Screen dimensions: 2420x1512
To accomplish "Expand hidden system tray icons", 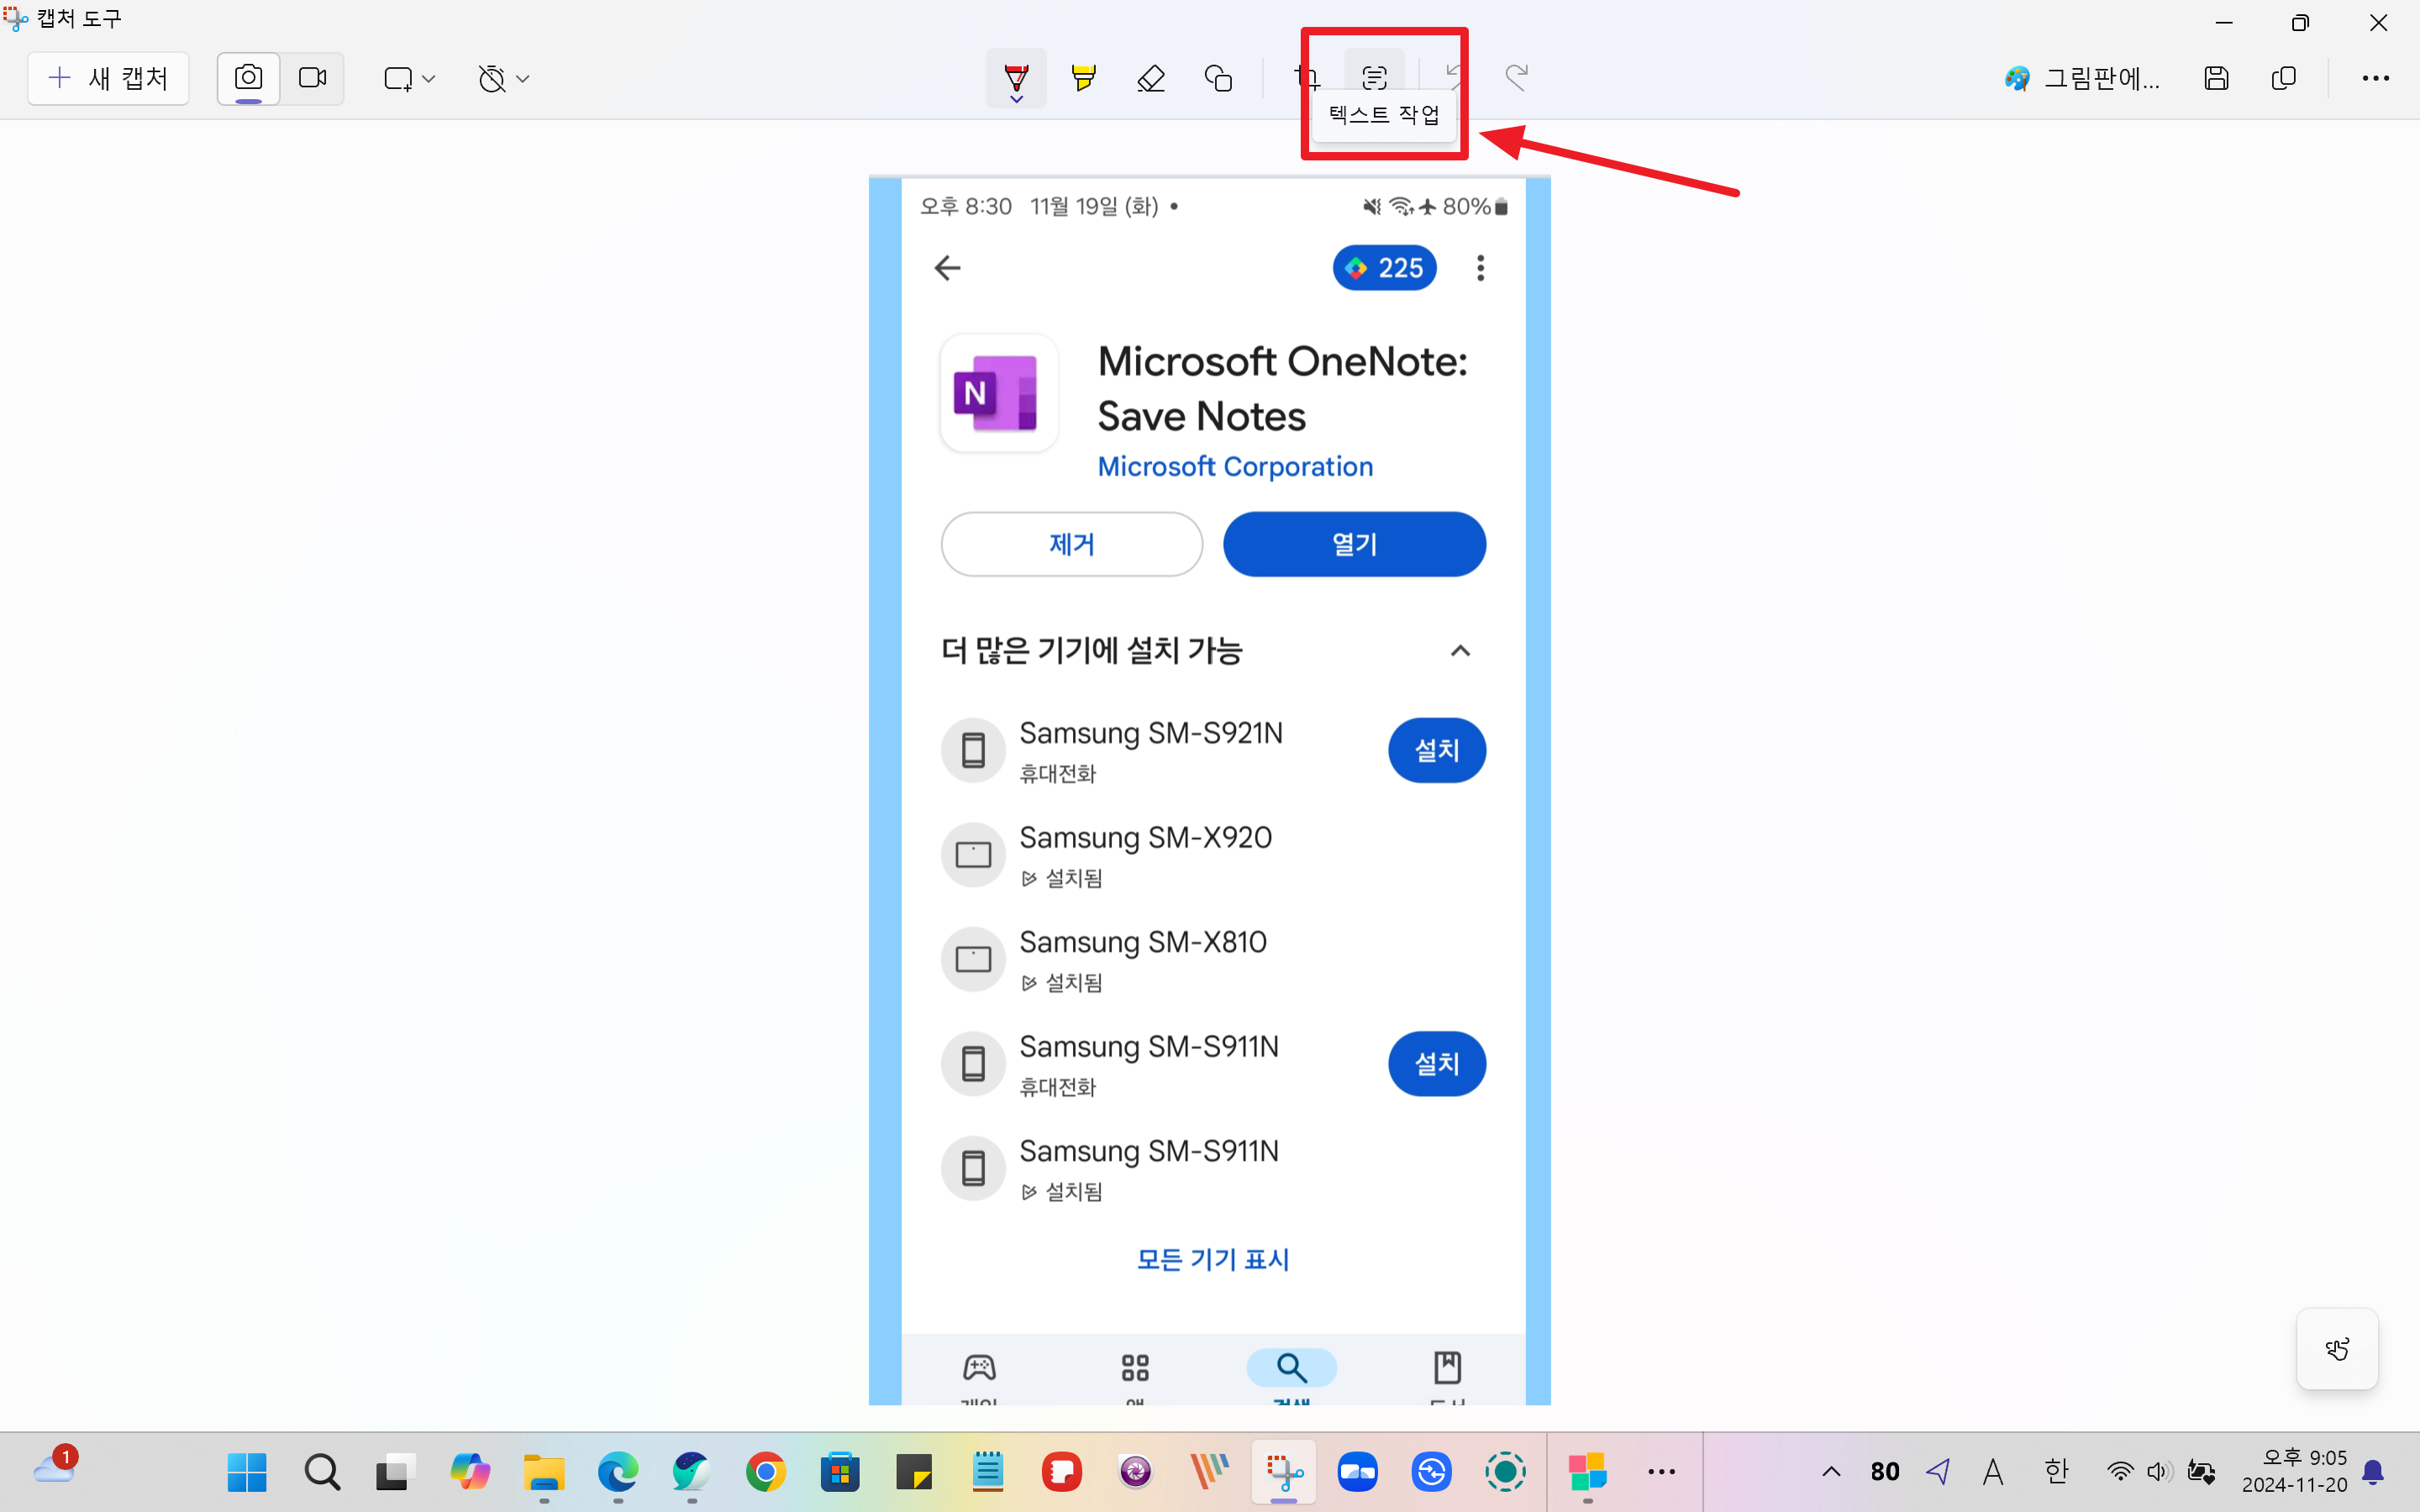I will coord(1831,1472).
